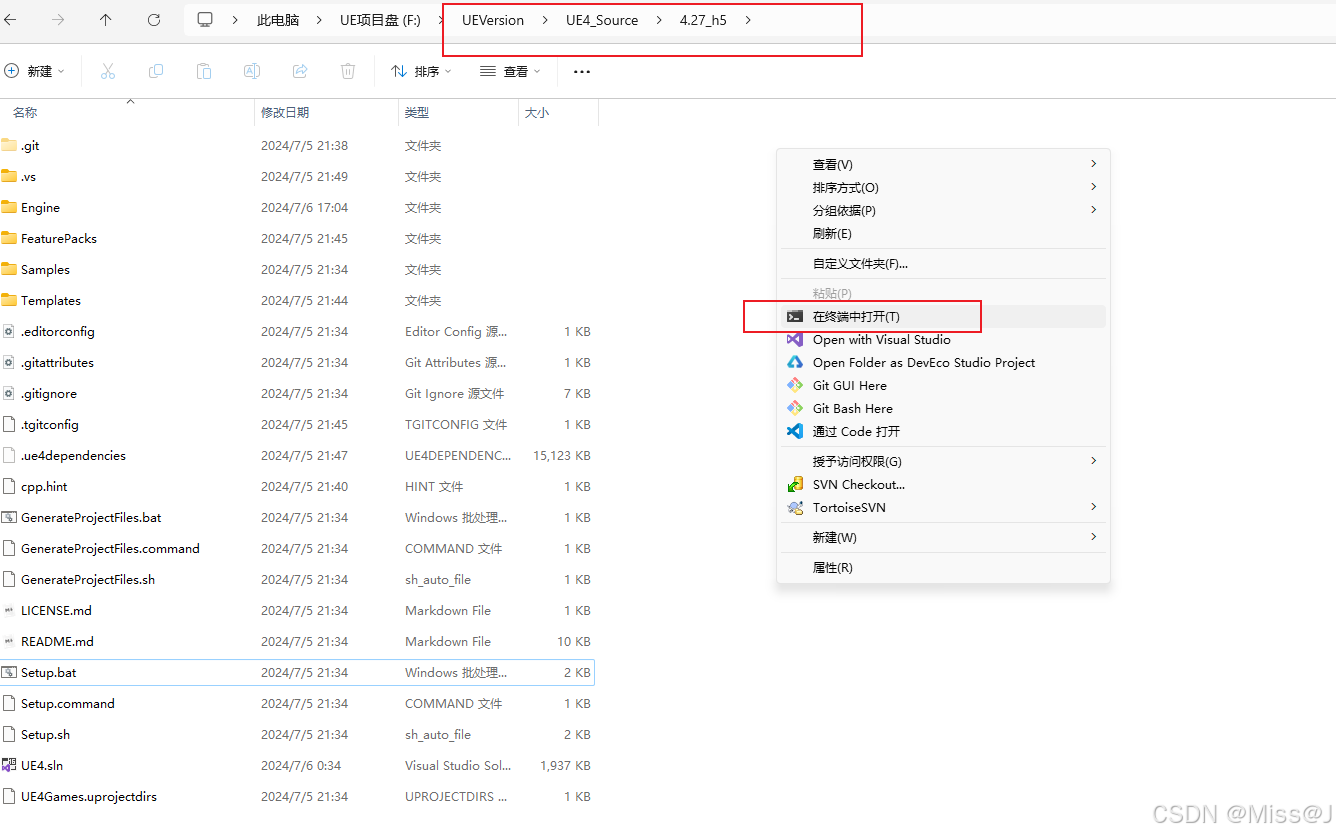The image size is (1336, 836).
Task: Click the Git Bash Here icon
Action: pyautogui.click(x=795, y=408)
